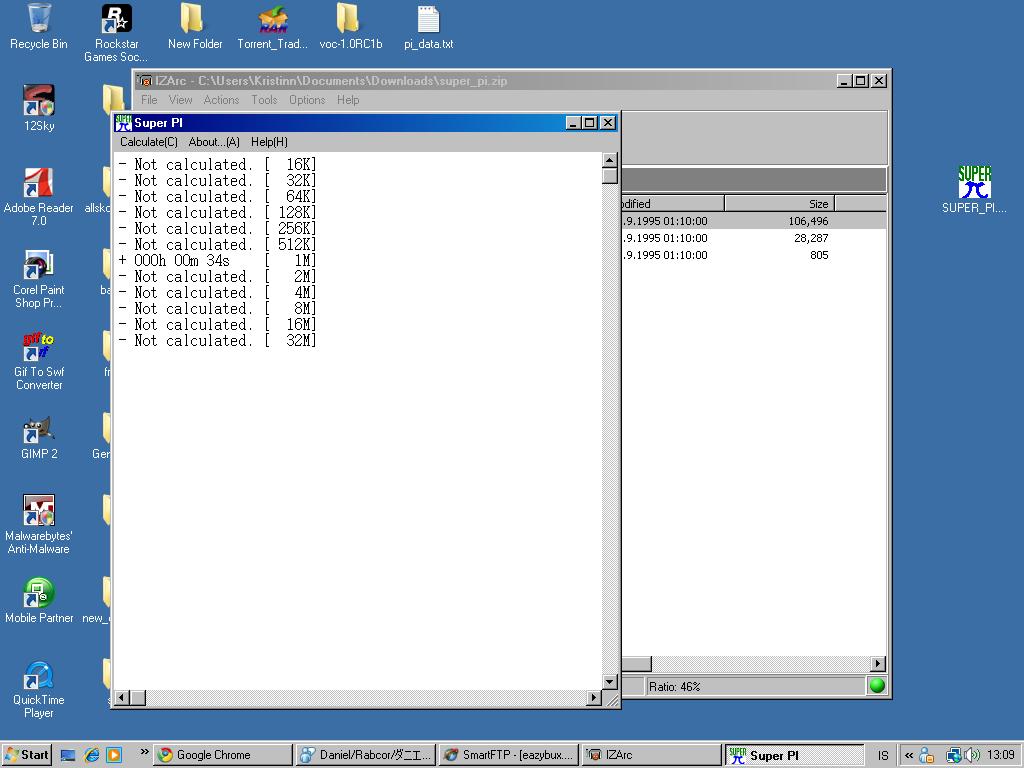This screenshot has width=1024, height=768.
Task: Expand hidden Quick Launch items chevron
Action: click(x=144, y=753)
